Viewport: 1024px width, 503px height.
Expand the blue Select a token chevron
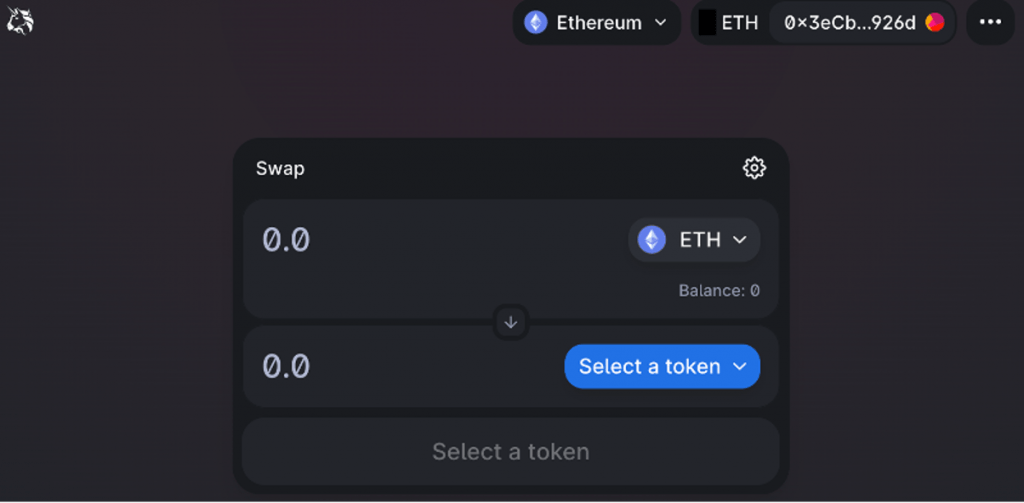pyautogui.click(x=740, y=367)
